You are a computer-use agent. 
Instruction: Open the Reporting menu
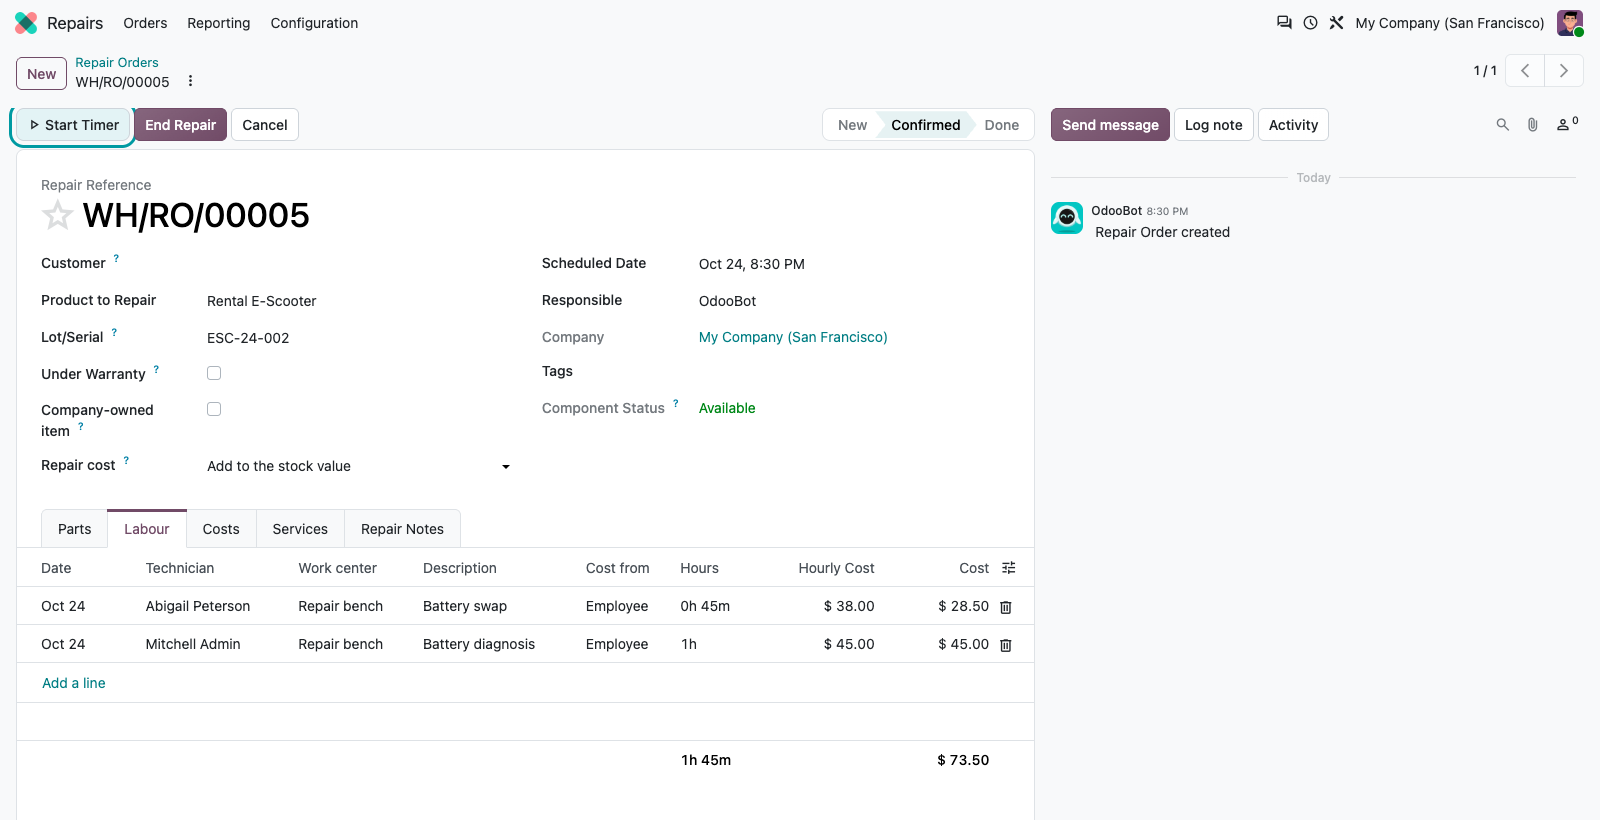click(x=219, y=23)
